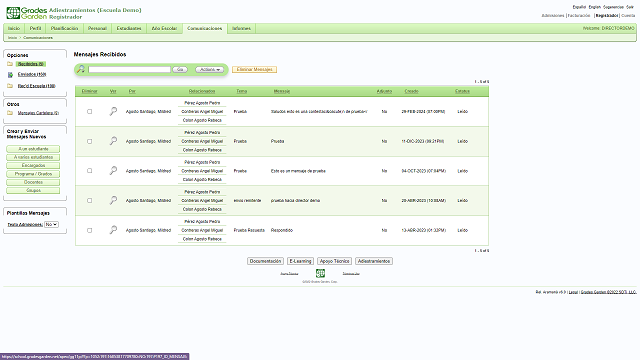Switch to the Planificación tab
The image size is (640, 360).
64,28
